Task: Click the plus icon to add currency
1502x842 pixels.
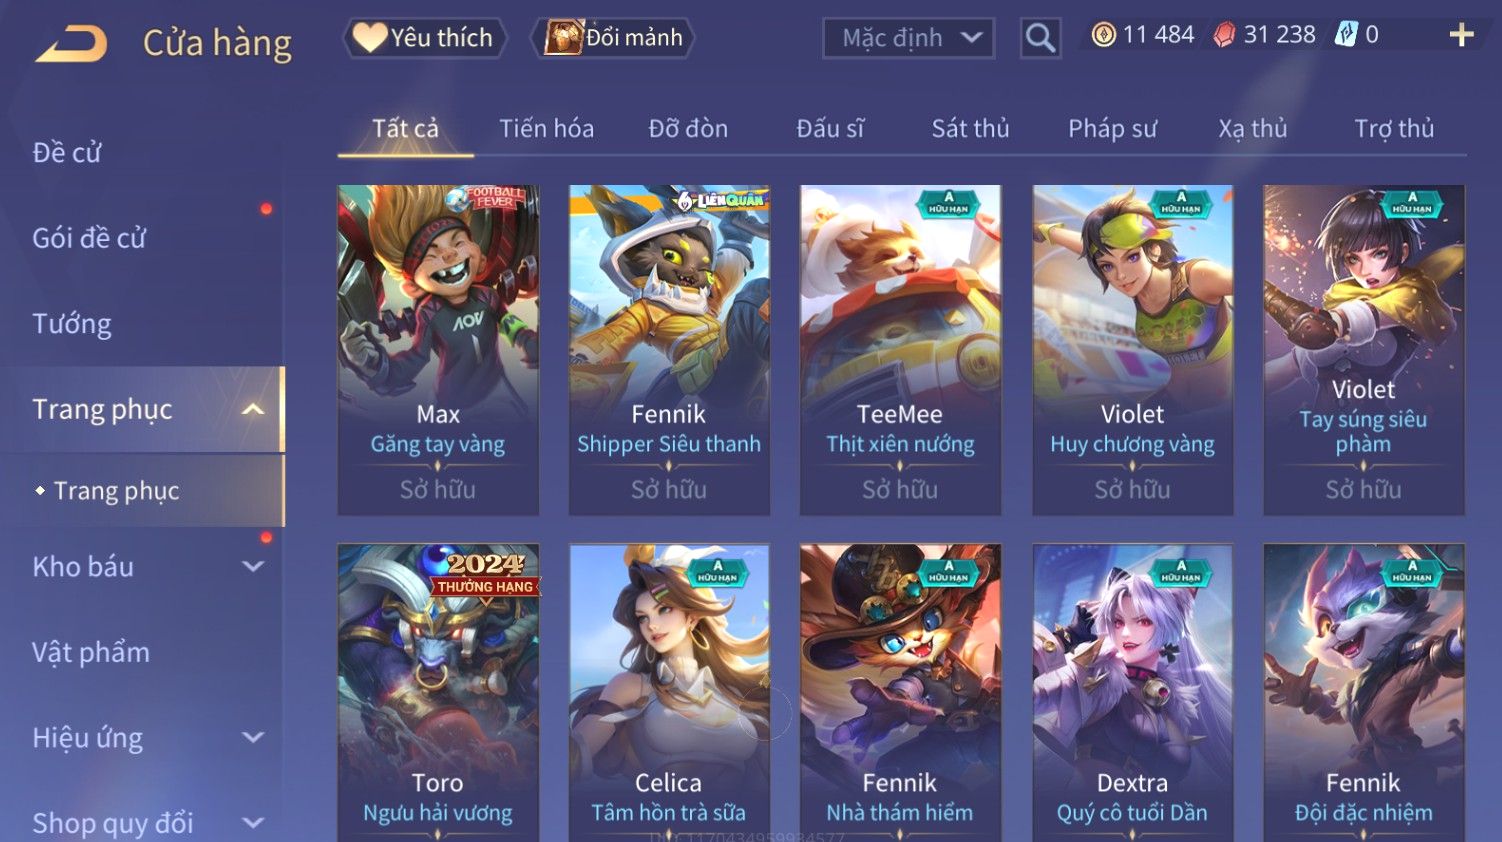Action: point(1461,35)
